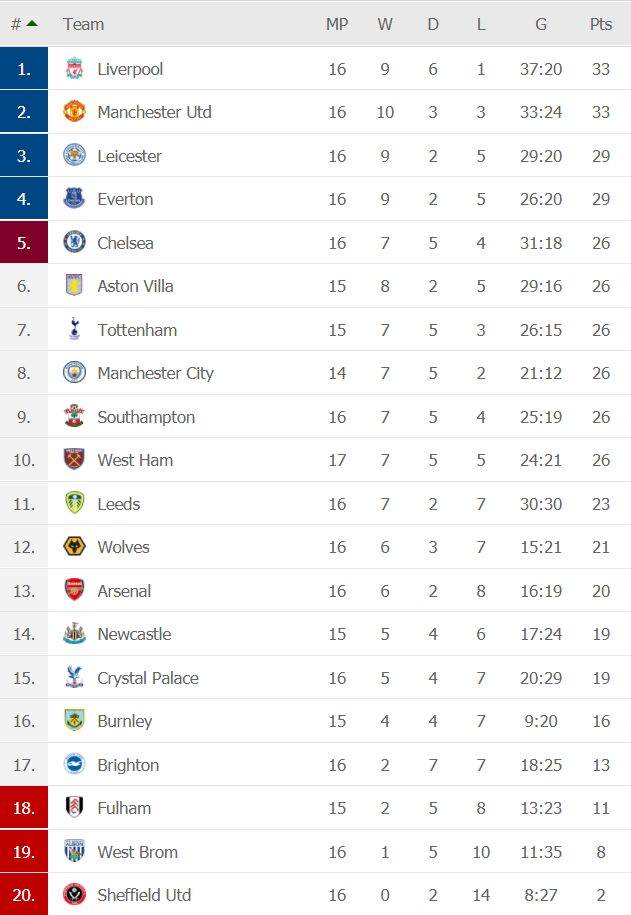Click the Crystal Palace badge icon

tap(75, 677)
